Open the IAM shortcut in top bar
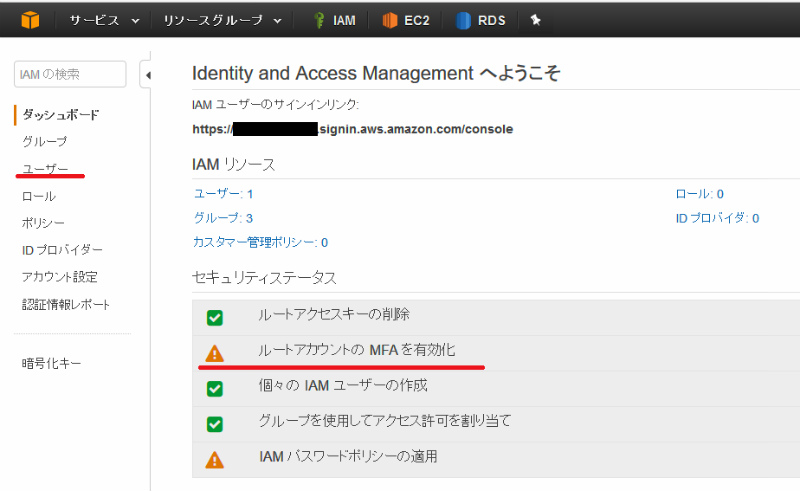 (x=333, y=20)
